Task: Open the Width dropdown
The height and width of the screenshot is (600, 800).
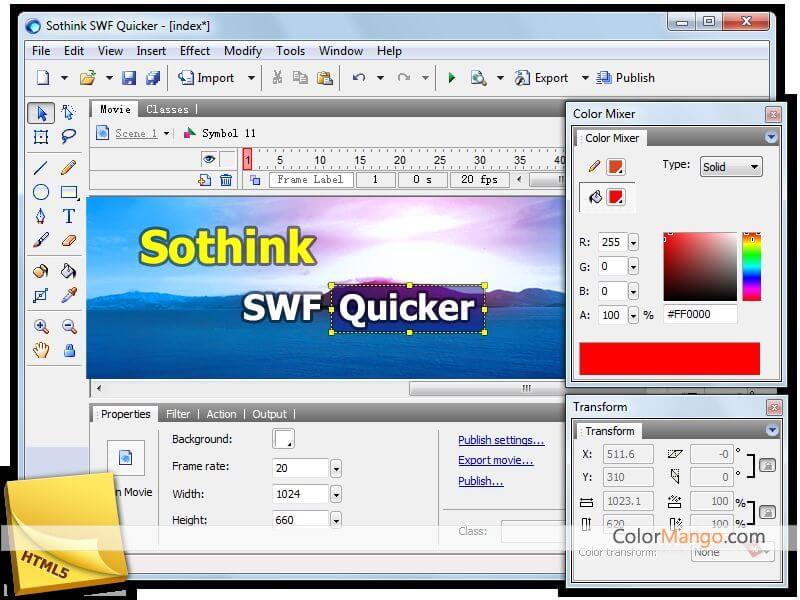Action: 336,494
